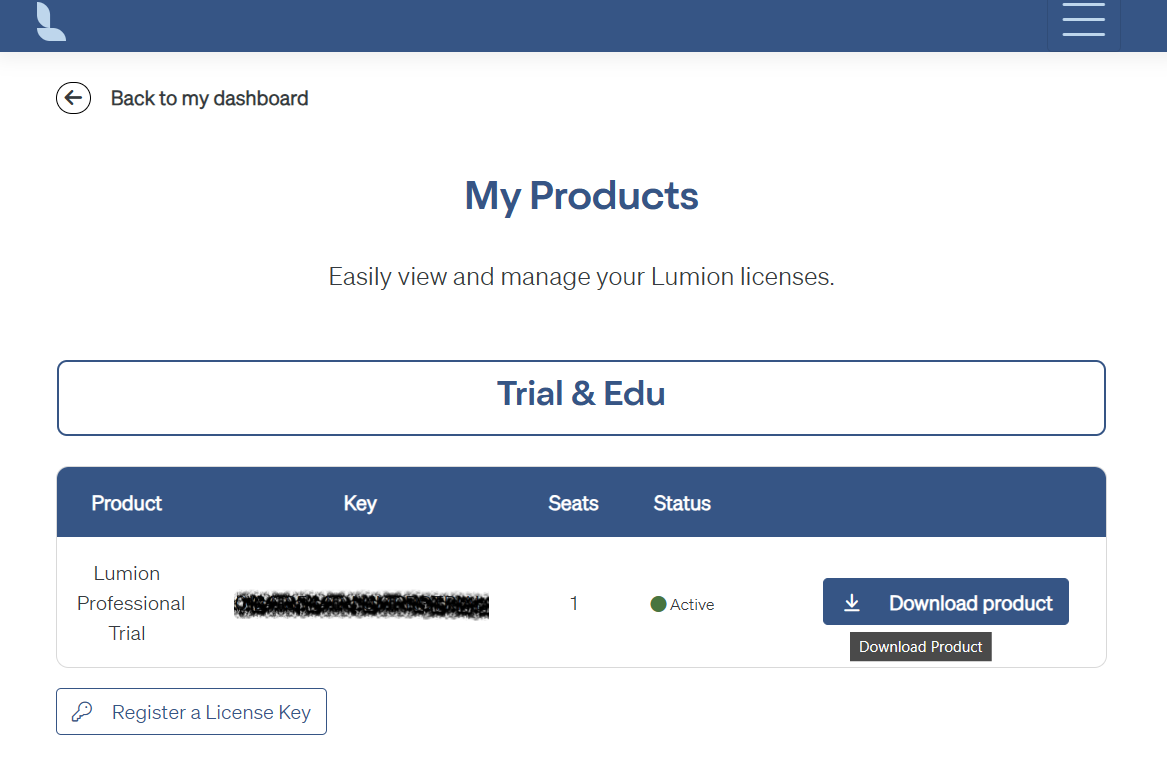Click the download arrow icon
Screen dimensions: 1167x759
tap(852, 603)
